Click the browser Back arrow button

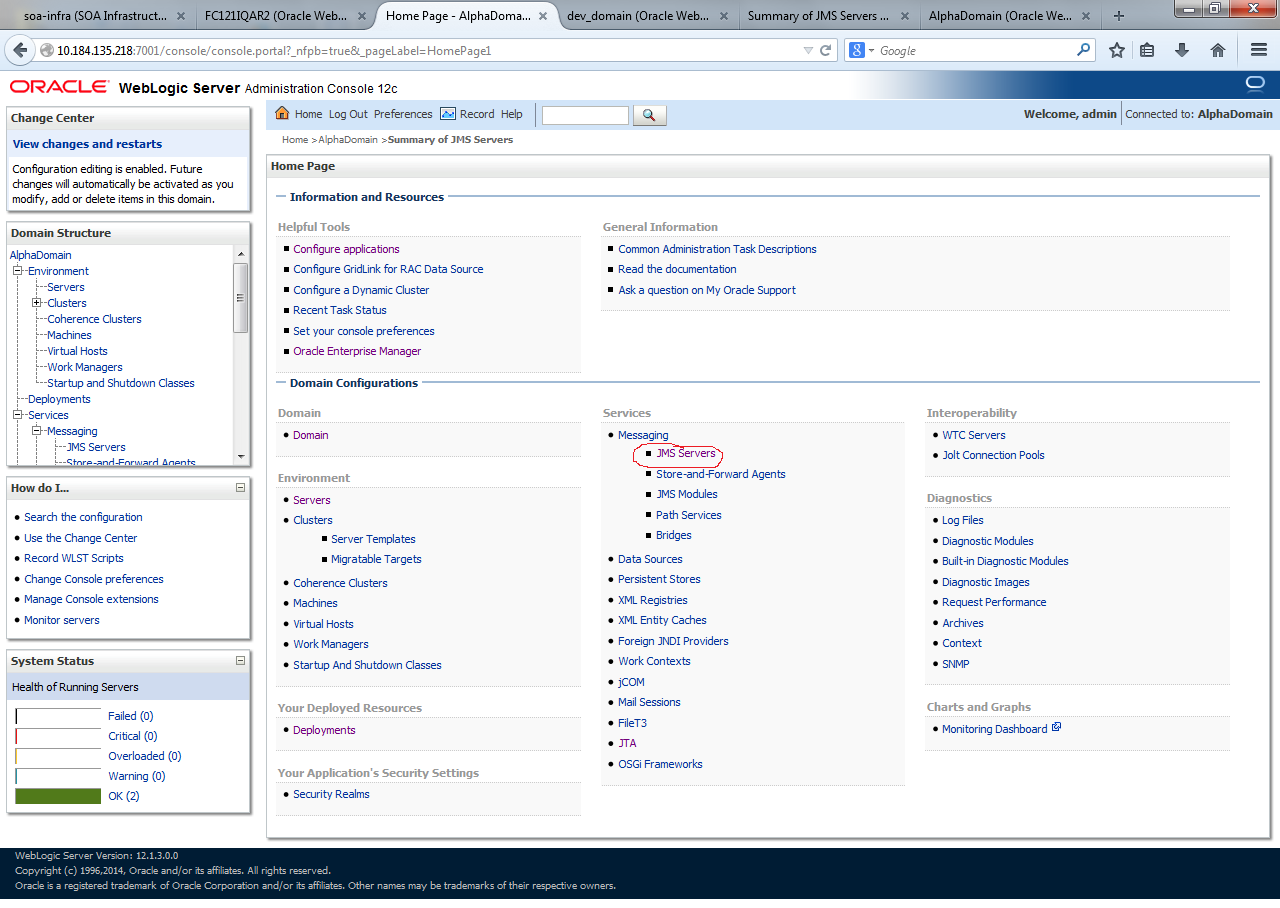tap(20, 50)
